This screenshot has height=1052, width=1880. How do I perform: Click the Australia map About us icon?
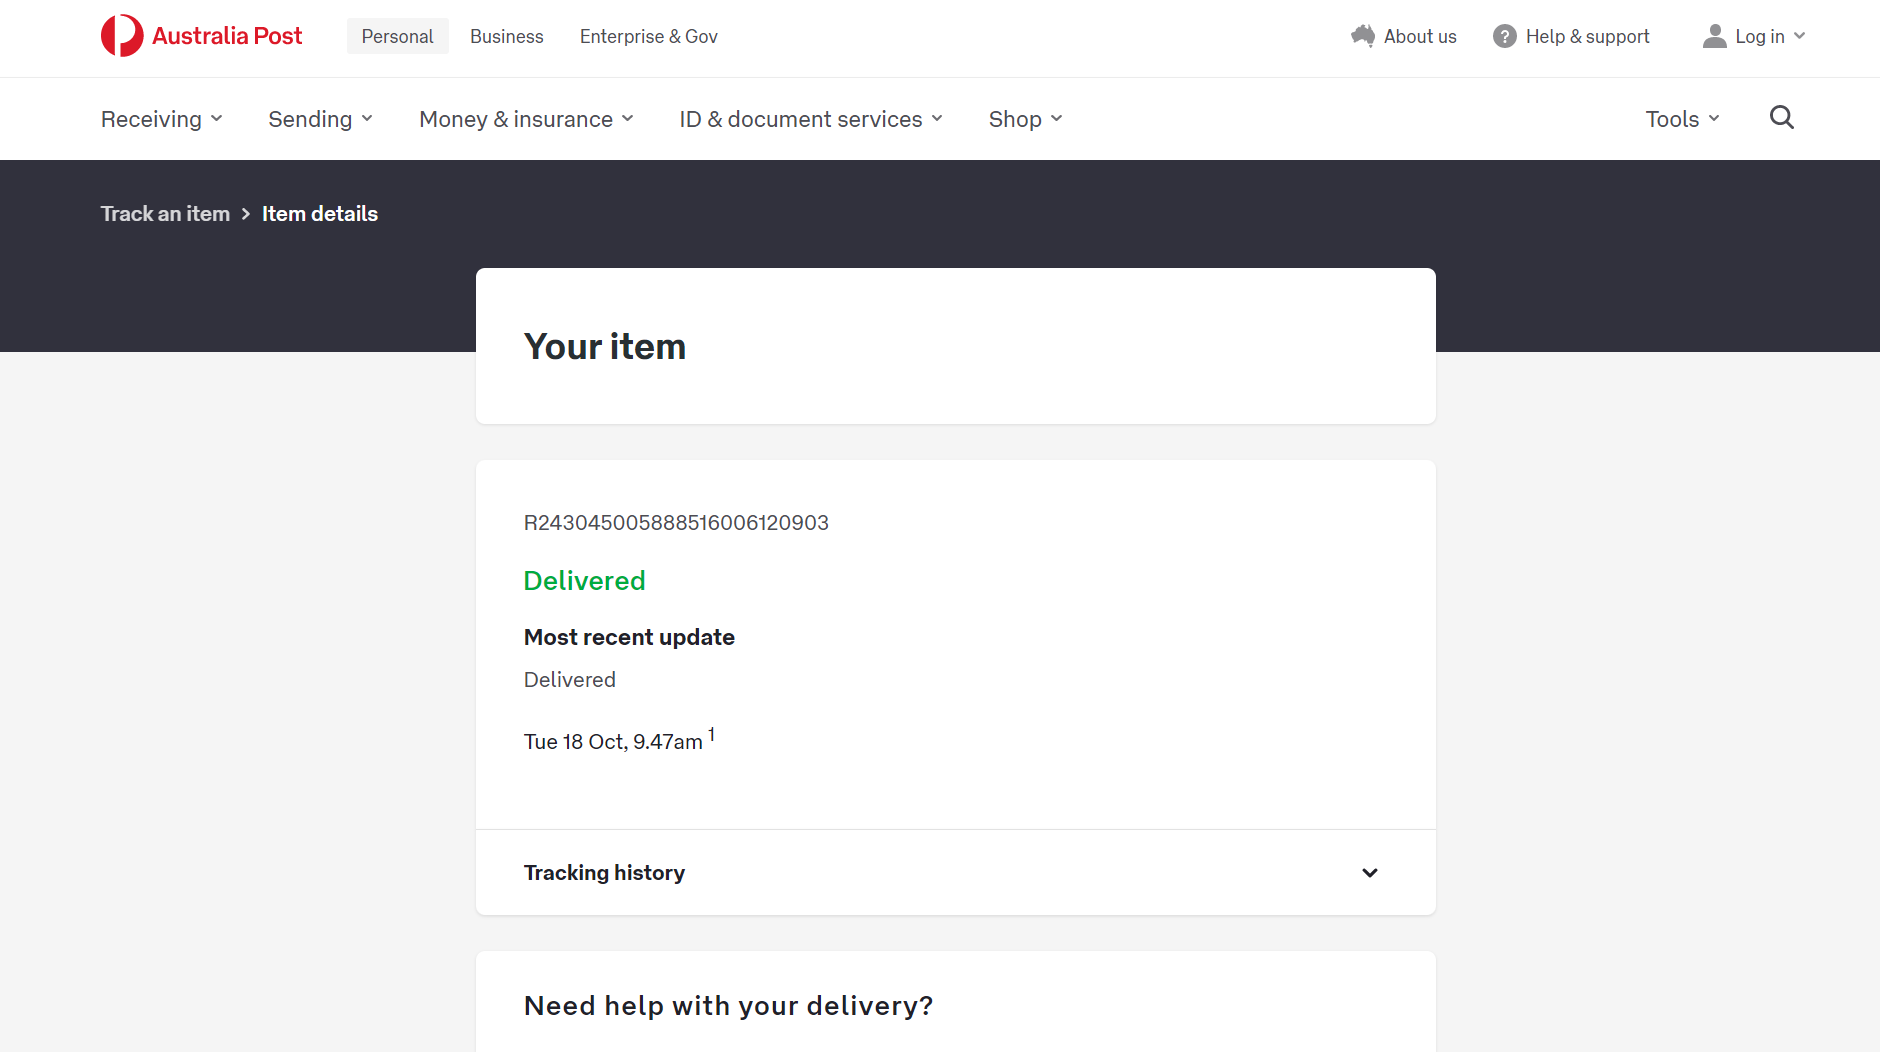pos(1363,36)
